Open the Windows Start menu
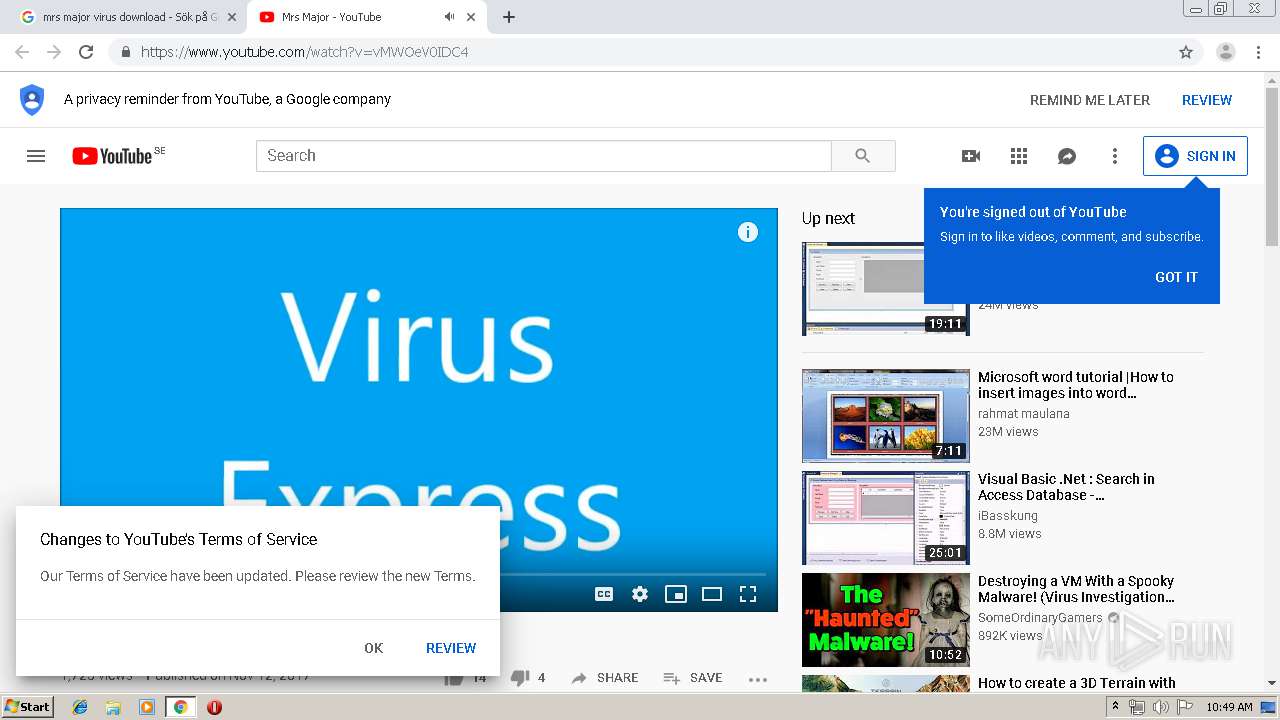 27,706
